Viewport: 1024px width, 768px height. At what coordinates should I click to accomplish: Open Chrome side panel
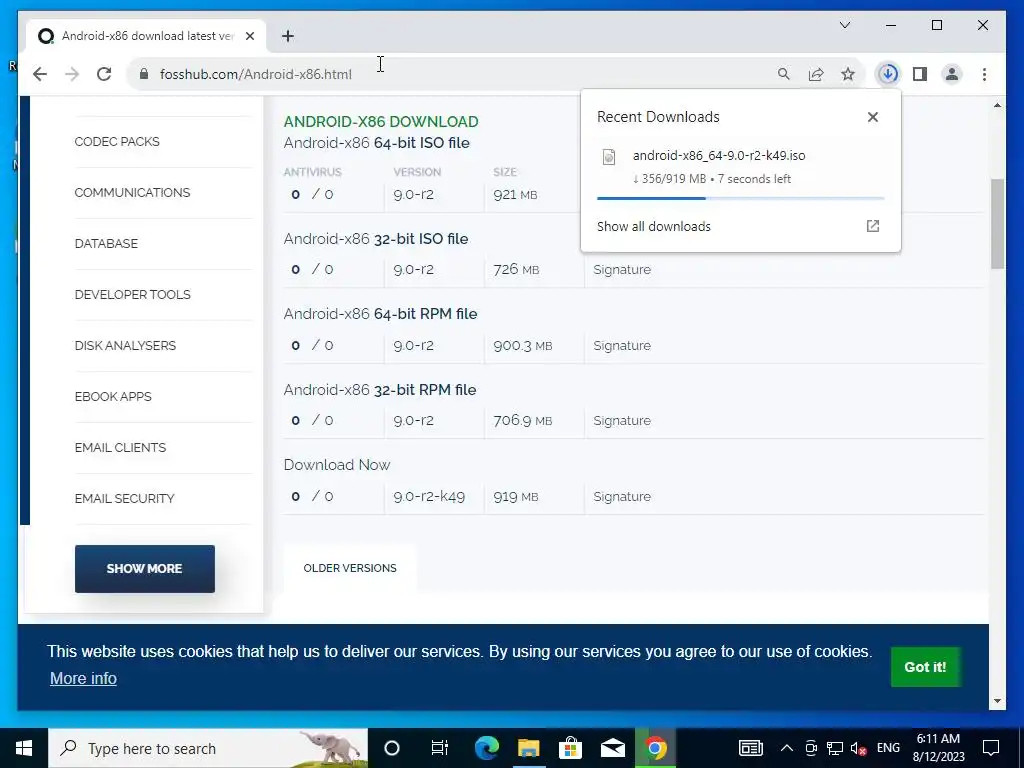(920, 74)
